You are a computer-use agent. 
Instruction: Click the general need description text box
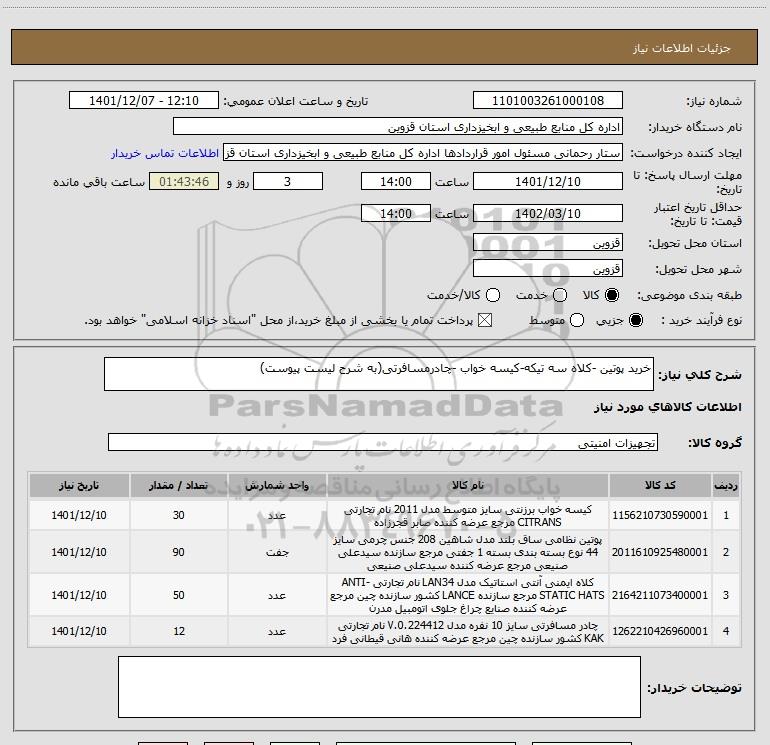coord(379,374)
